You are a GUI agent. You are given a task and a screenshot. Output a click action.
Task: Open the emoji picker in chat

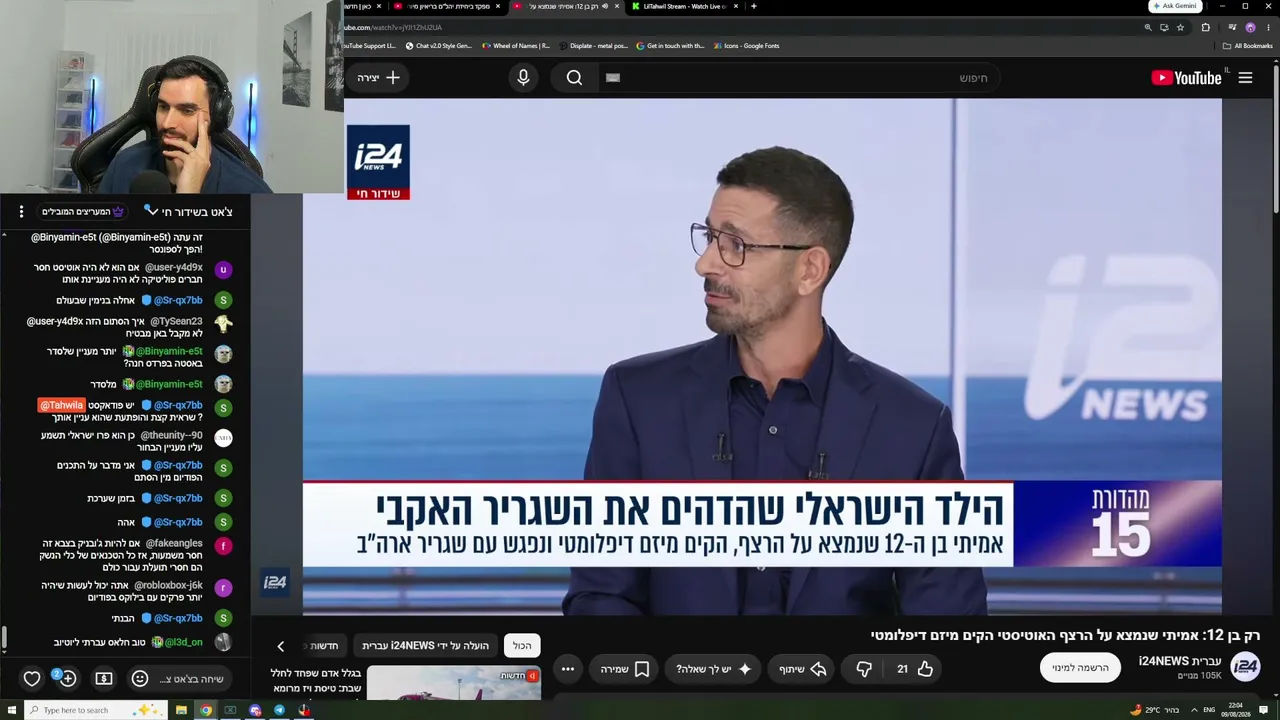[x=140, y=679]
